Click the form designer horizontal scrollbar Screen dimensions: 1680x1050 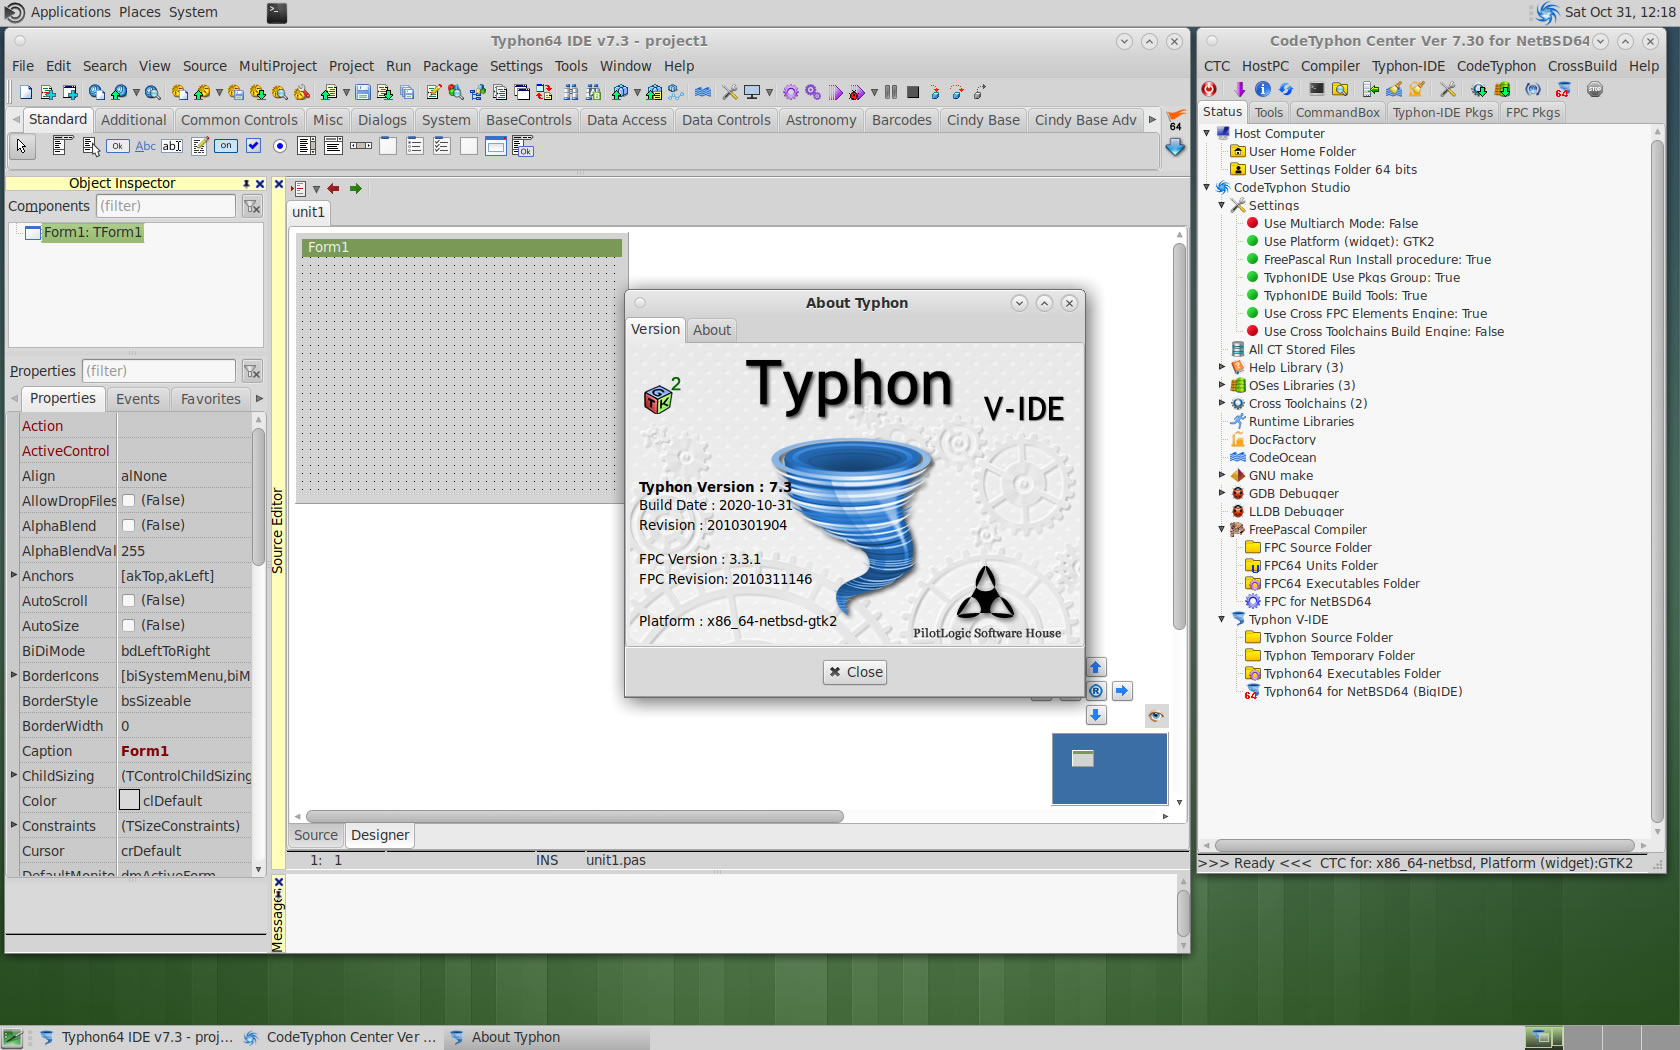pyautogui.click(x=575, y=816)
